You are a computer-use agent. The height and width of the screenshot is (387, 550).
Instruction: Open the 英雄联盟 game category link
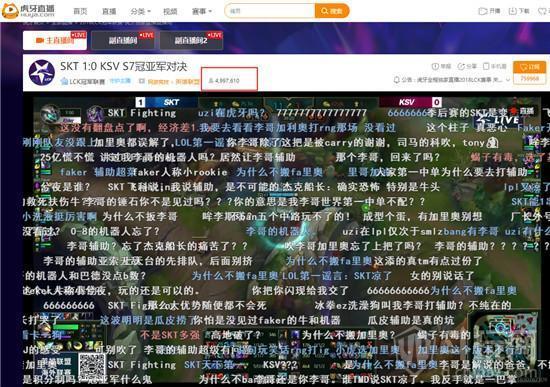pos(187,81)
